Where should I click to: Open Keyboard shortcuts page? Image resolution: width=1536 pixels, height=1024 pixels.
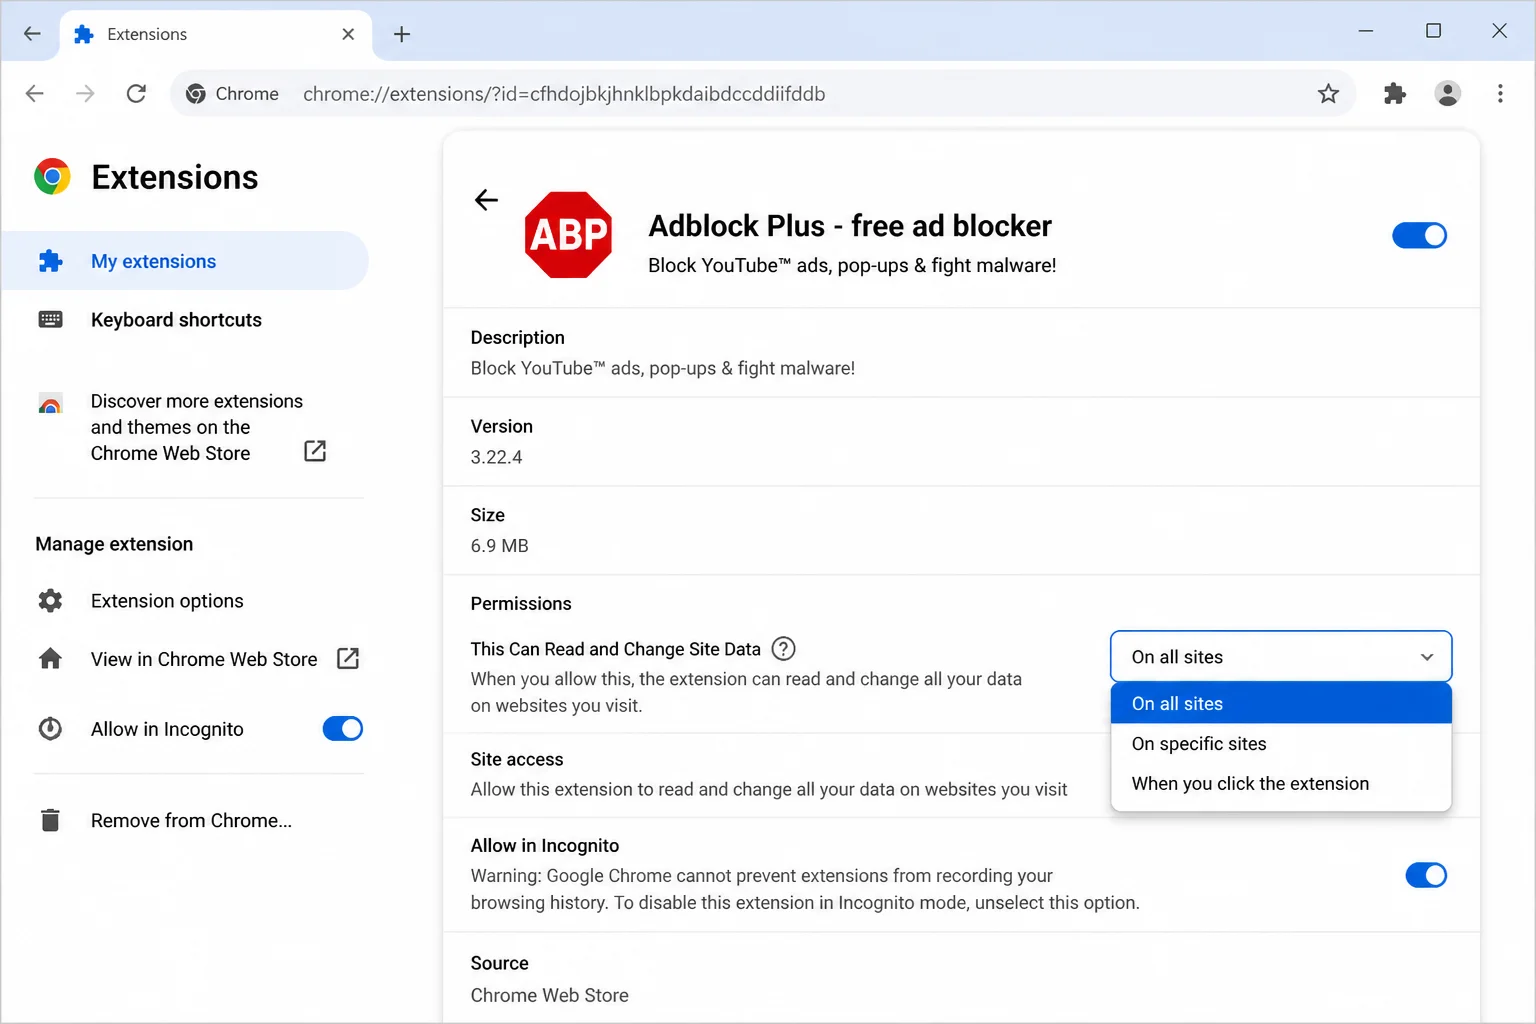point(176,320)
